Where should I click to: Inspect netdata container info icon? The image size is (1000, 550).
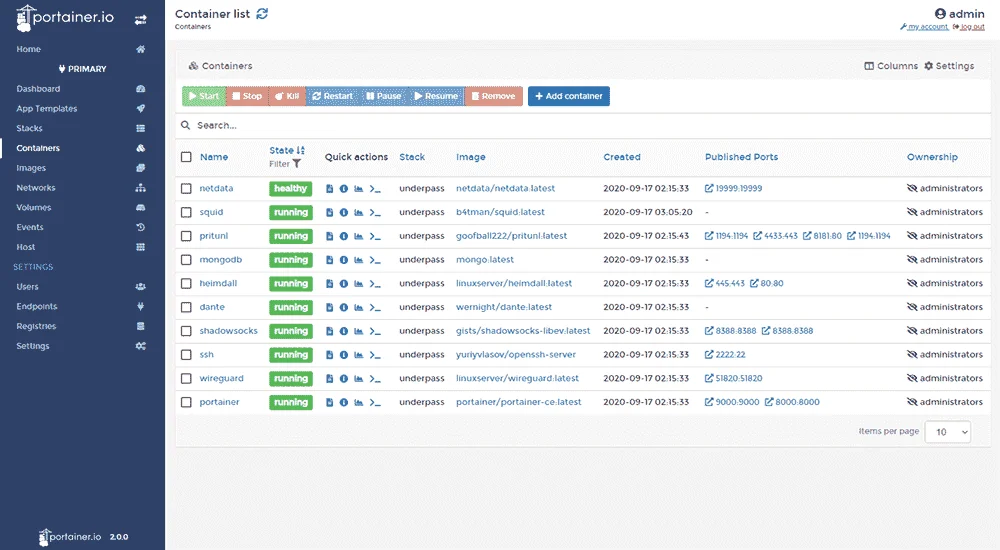click(344, 189)
